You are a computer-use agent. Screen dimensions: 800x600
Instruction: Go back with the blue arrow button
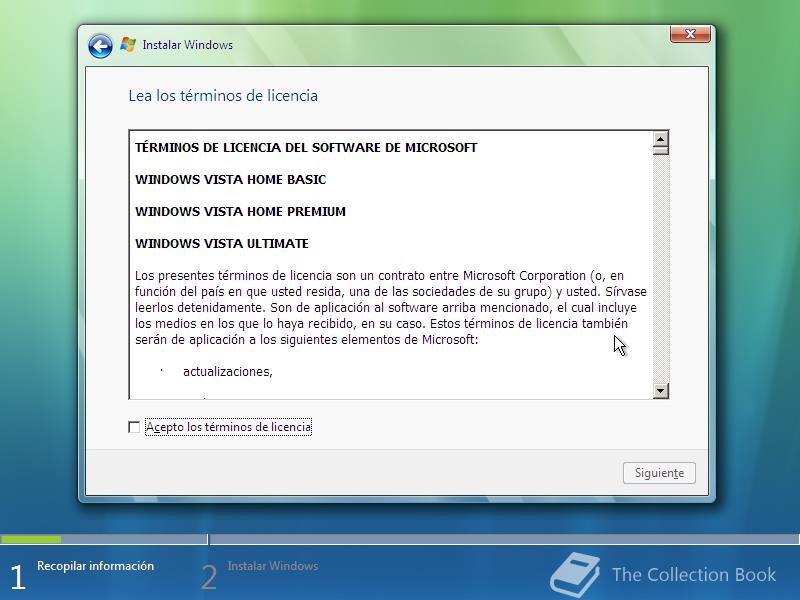click(100, 46)
